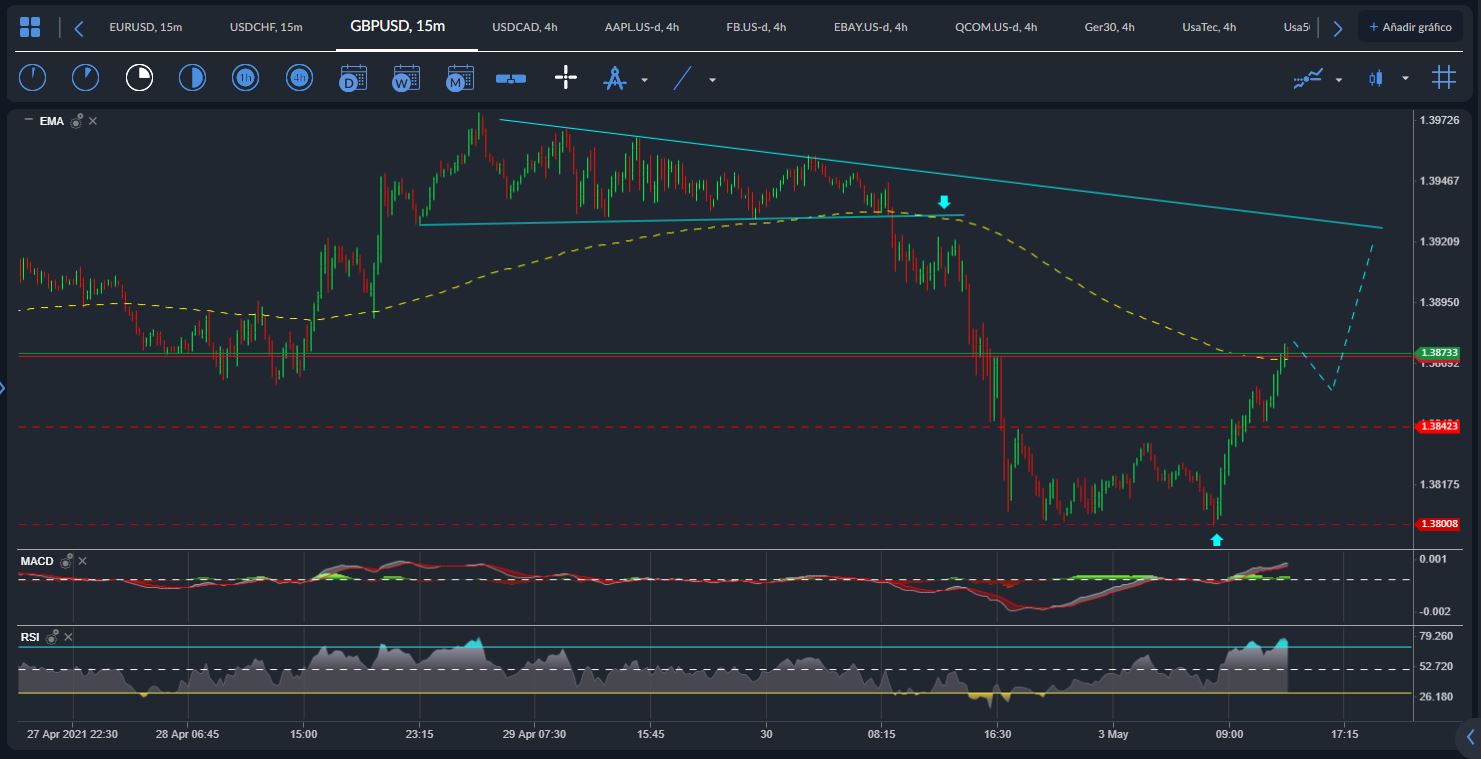Viewport: 1481px width, 759px height.
Task: Click the green 1.38733 price label
Action: click(1439, 353)
